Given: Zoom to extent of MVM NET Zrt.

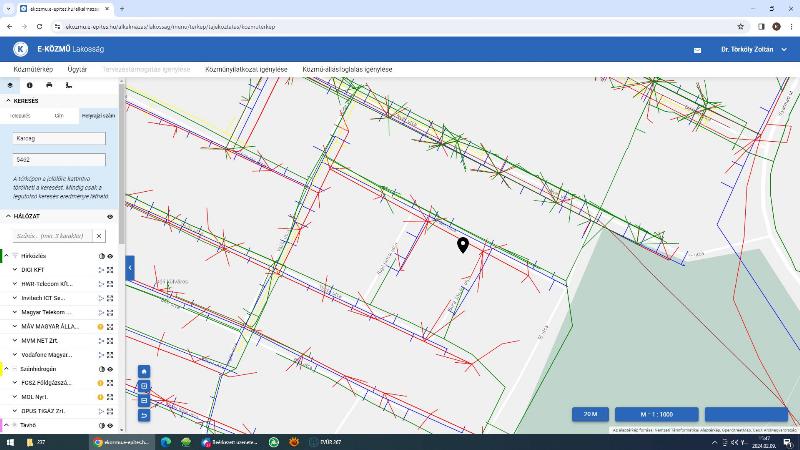Looking at the screenshot, I should [x=110, y=340].
